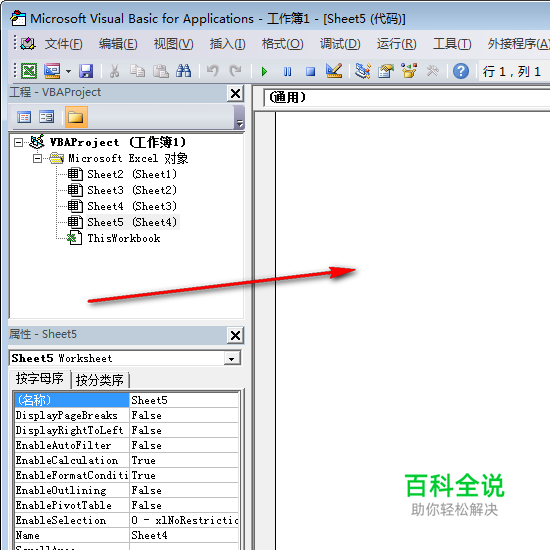The width and height of the screenshot is (550, 550).
Task: Select EnableCalculation property row
Action: (x=72, y=460)
